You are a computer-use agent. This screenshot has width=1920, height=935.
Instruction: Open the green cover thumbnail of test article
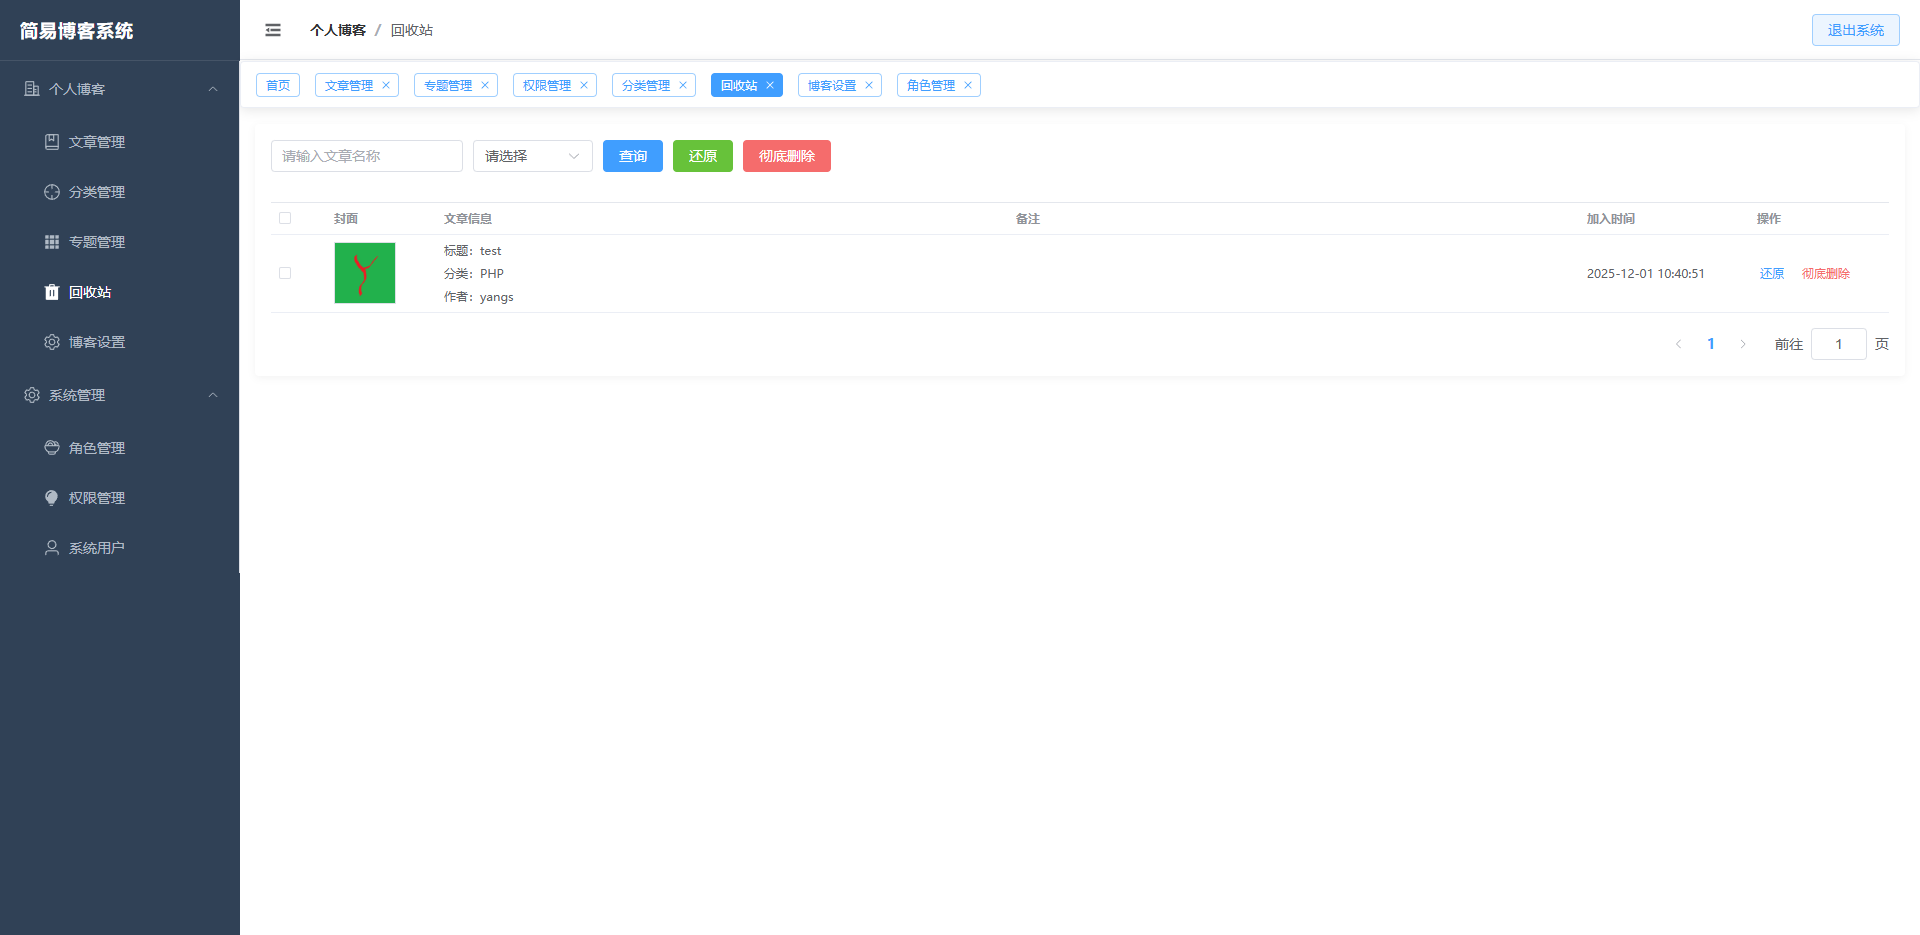(x=365, y=273)
